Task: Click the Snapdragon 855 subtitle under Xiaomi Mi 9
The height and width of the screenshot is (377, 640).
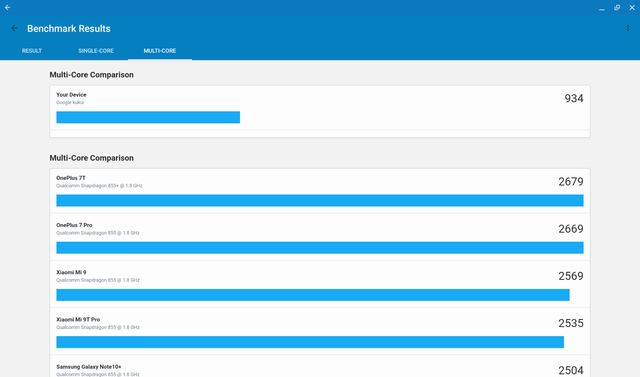Action: click(x=98, y=280)
